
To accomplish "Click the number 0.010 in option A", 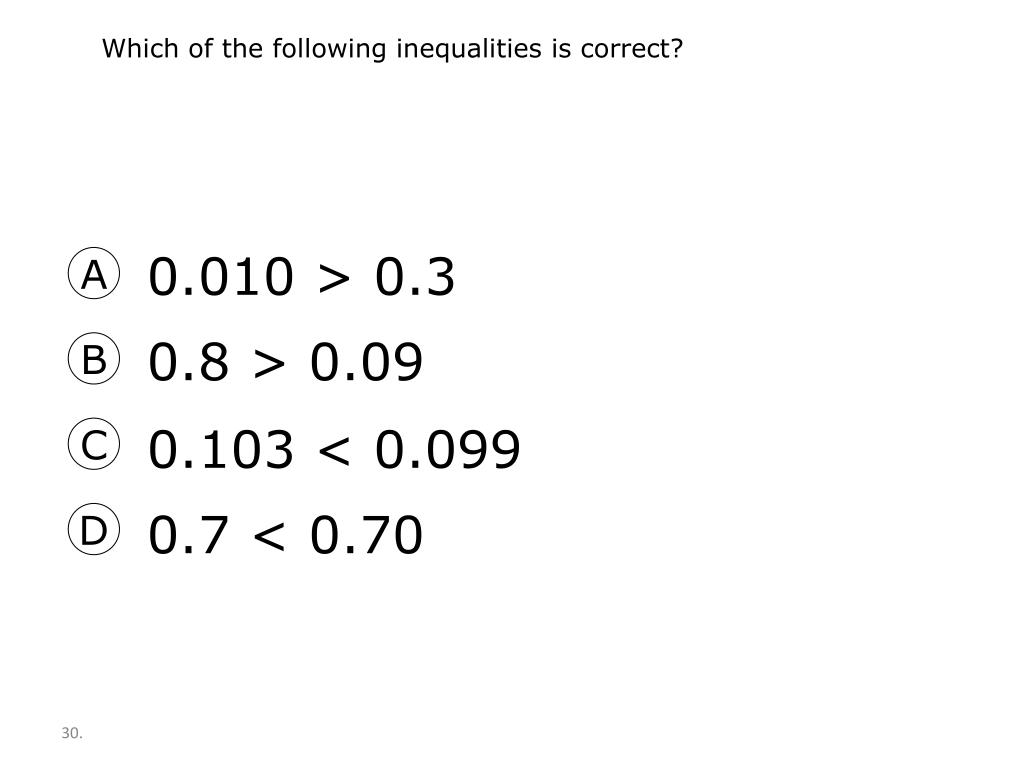I will pos(221,277).
